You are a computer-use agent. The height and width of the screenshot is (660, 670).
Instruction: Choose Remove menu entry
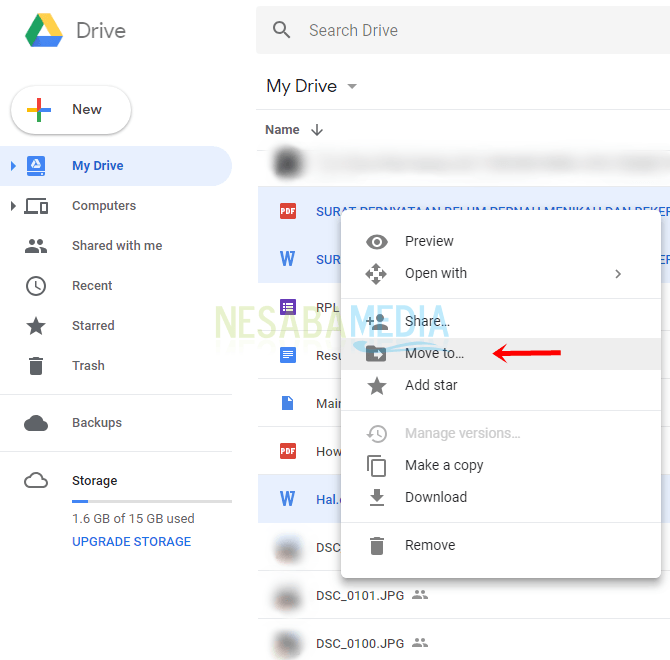501,545
